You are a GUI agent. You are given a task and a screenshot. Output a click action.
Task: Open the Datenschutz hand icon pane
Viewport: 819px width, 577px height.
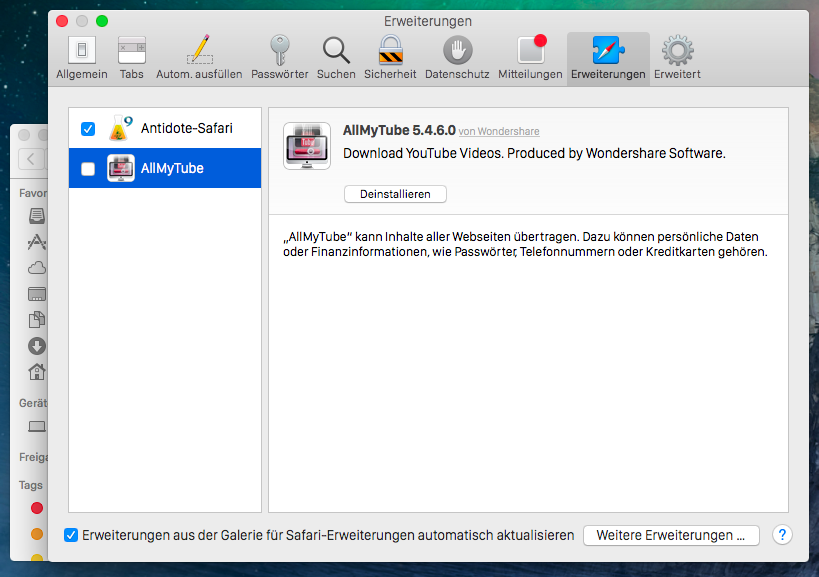coord(457,57)
